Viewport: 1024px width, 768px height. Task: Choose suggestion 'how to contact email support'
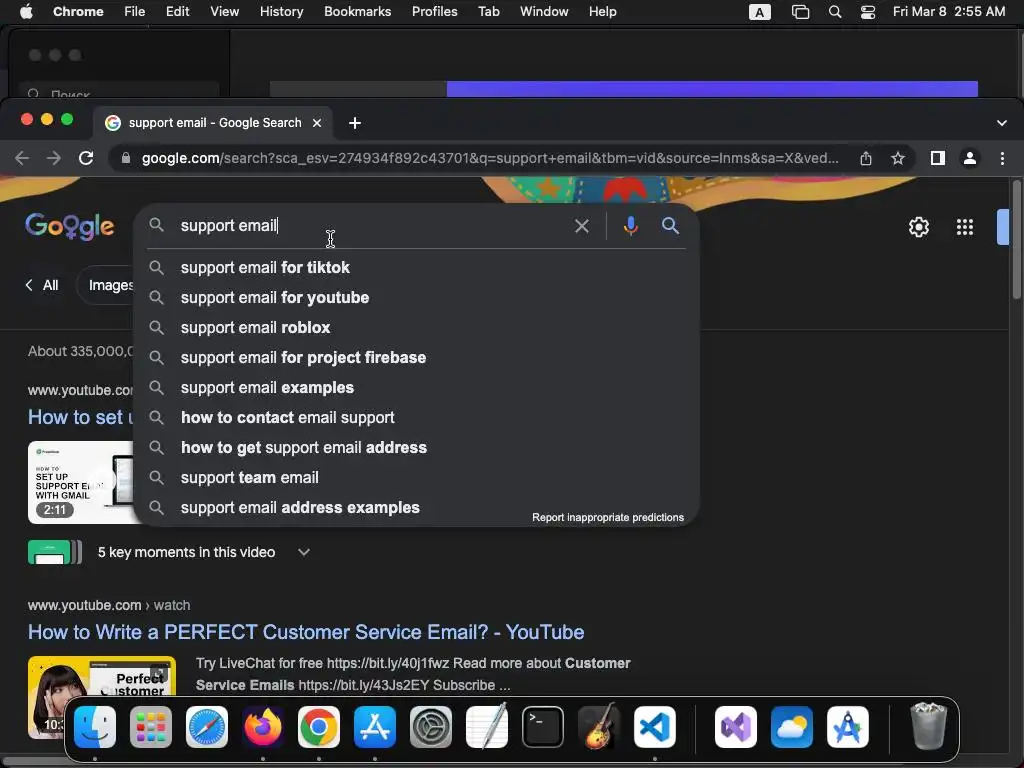416,418
